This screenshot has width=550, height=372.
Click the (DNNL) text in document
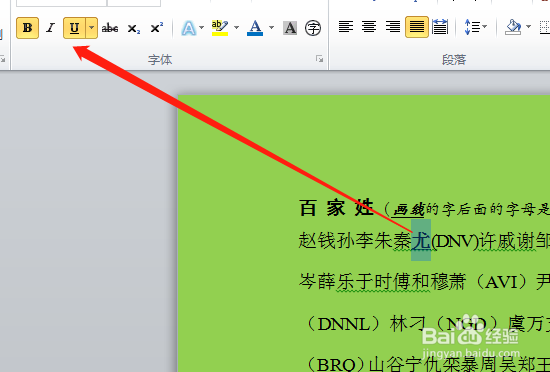coord(346,324)
